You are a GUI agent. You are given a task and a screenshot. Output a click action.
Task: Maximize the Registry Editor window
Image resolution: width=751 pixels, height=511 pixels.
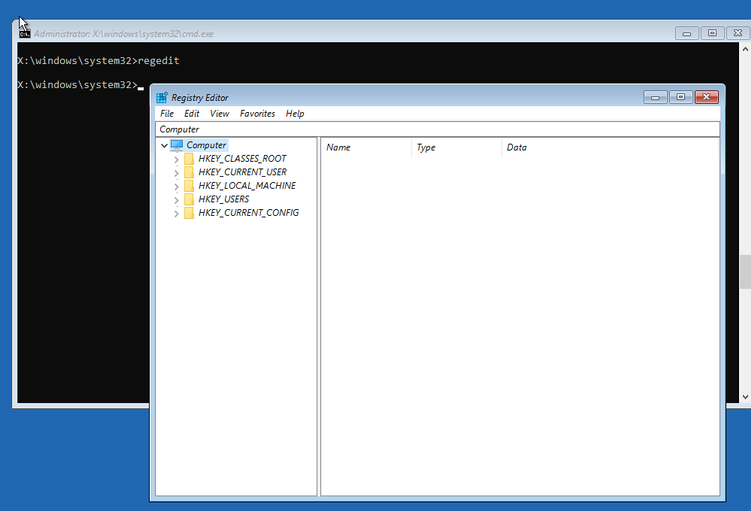[681, 97]
